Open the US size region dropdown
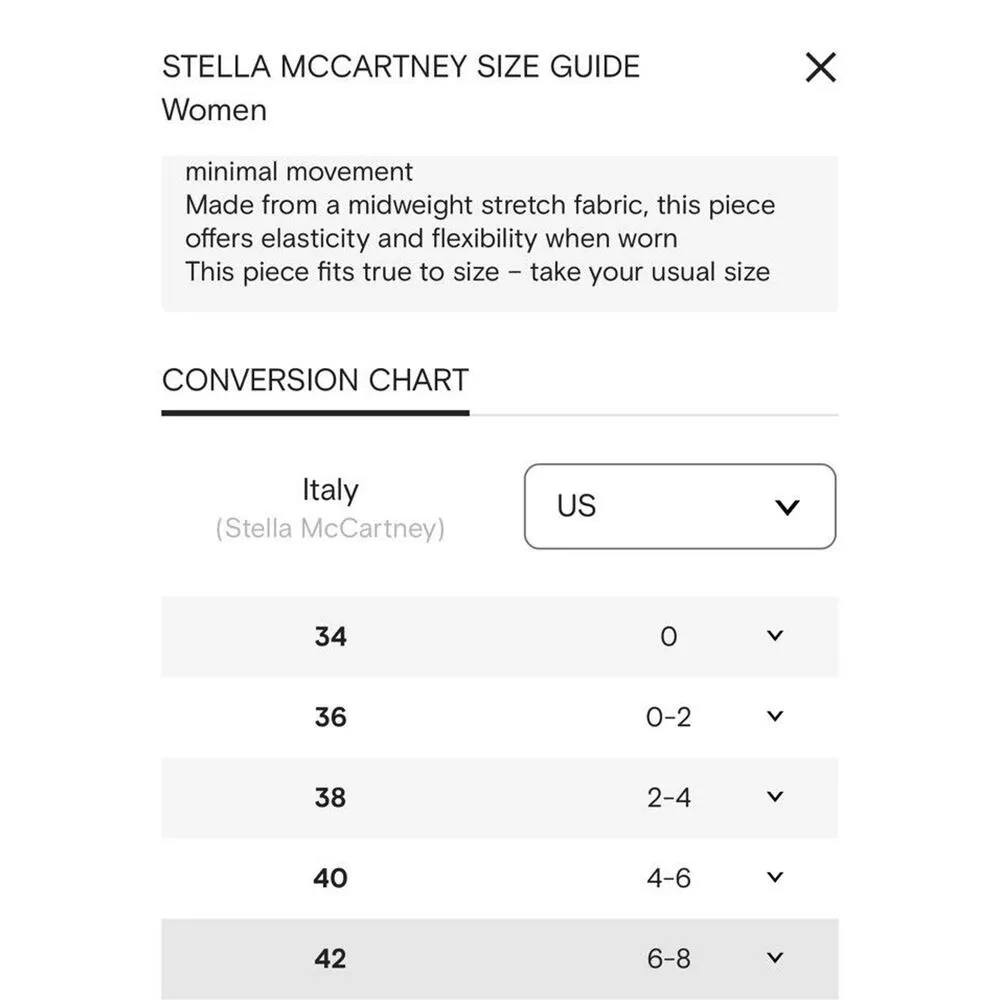The width and height of the screenshot is (1000, 1000). tap(680, 506)
